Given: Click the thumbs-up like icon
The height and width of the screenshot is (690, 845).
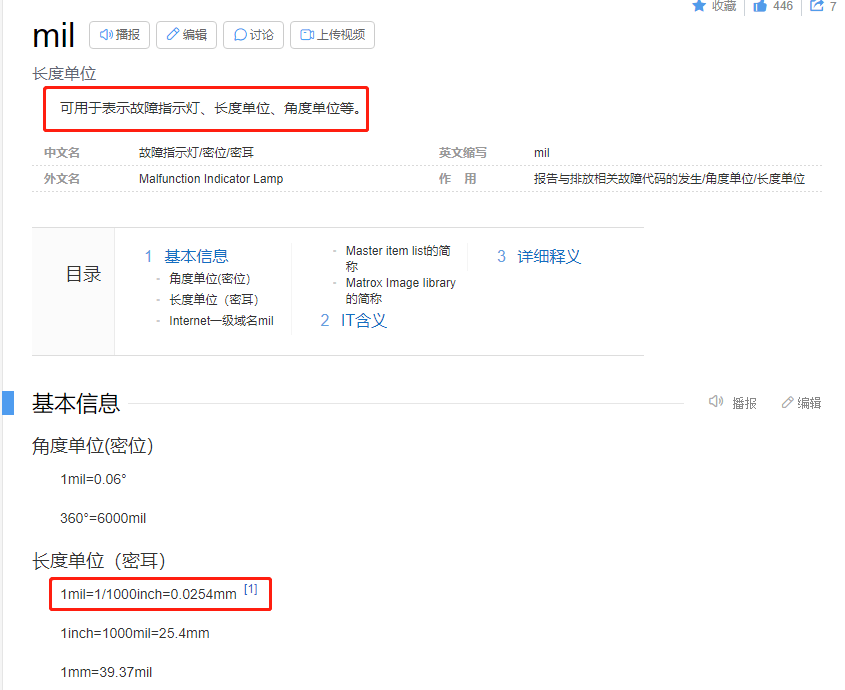Looking at the screenshot, I should (760, 6).
